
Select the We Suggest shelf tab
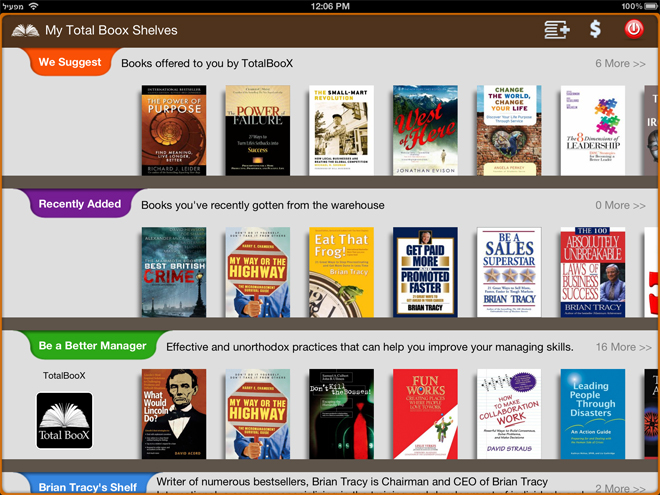click(70, 62)
